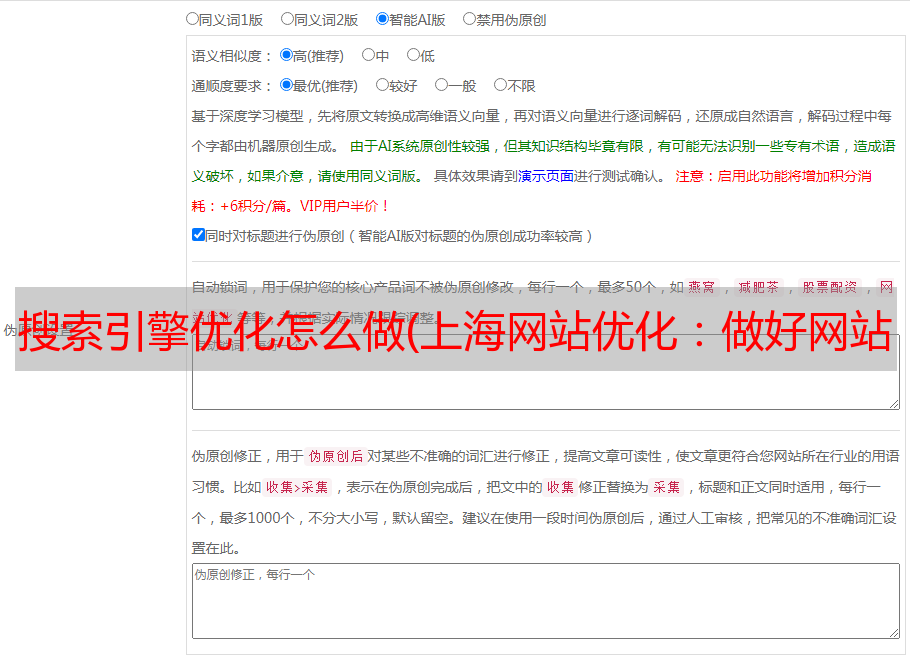
Task: Select the 同义词2版 radio option
Action: tap(287, 19)
